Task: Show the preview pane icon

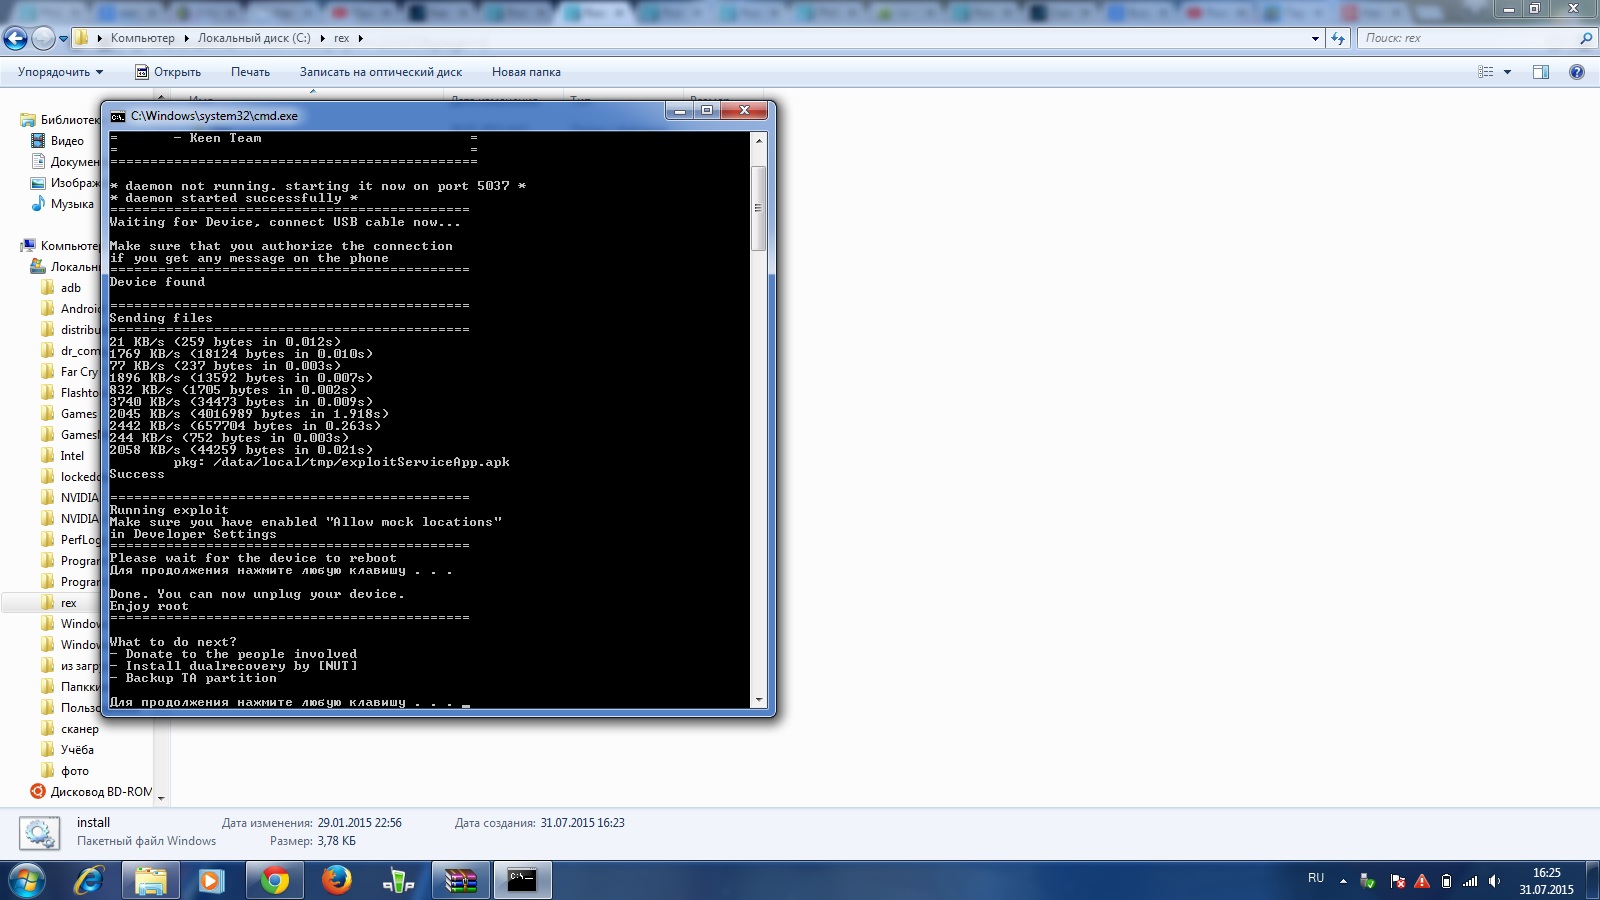Action: 1540,72
